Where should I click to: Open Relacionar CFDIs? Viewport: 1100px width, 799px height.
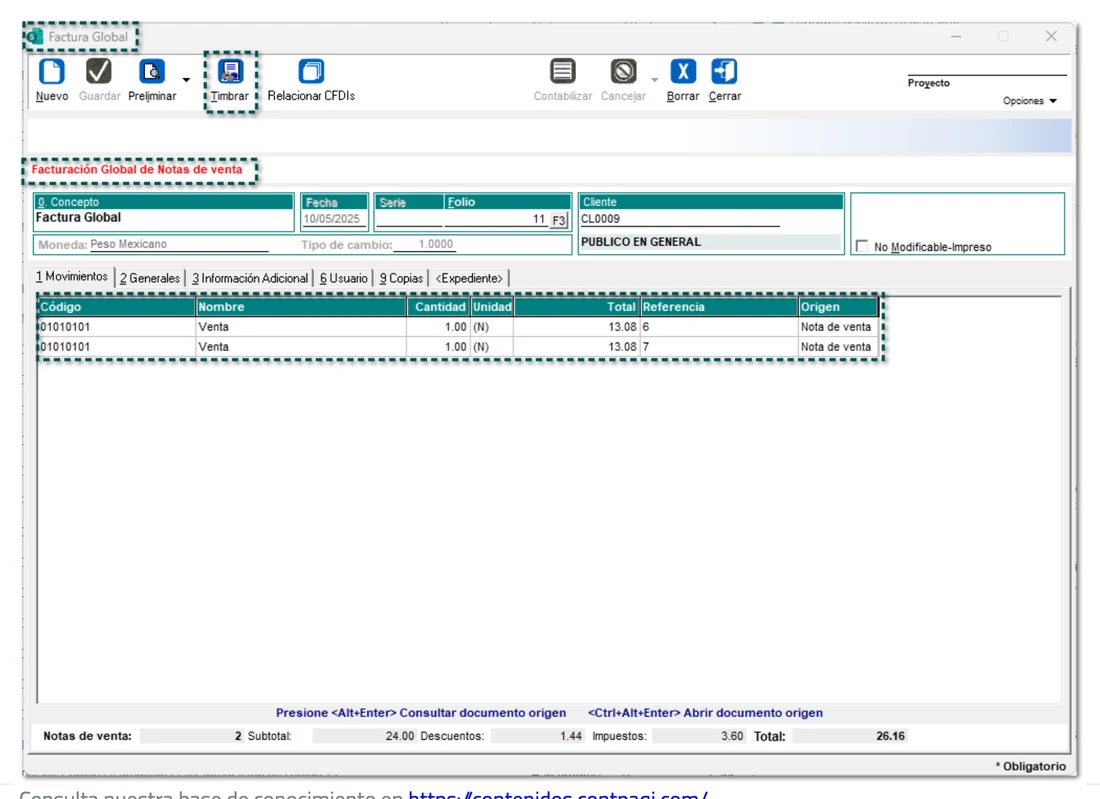click(311, 81)
